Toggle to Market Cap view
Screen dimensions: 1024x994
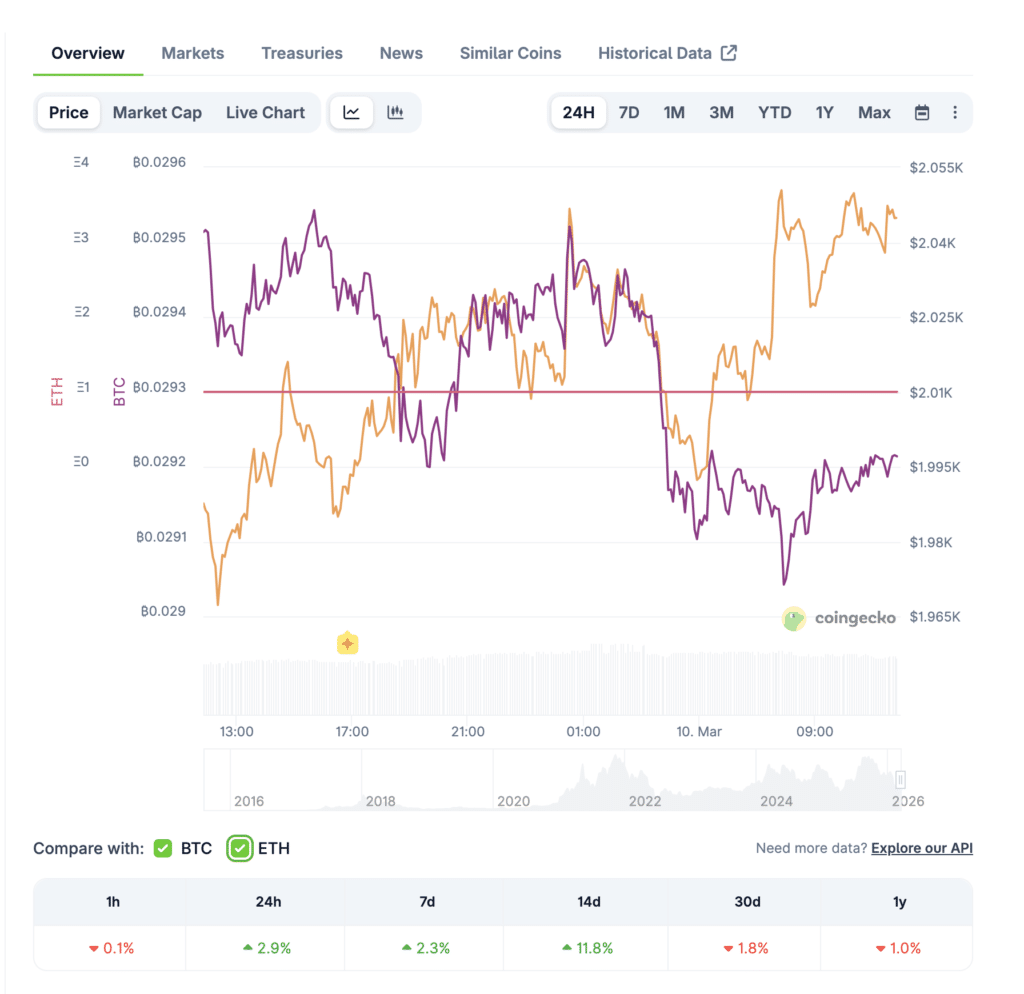click(157, 112)
